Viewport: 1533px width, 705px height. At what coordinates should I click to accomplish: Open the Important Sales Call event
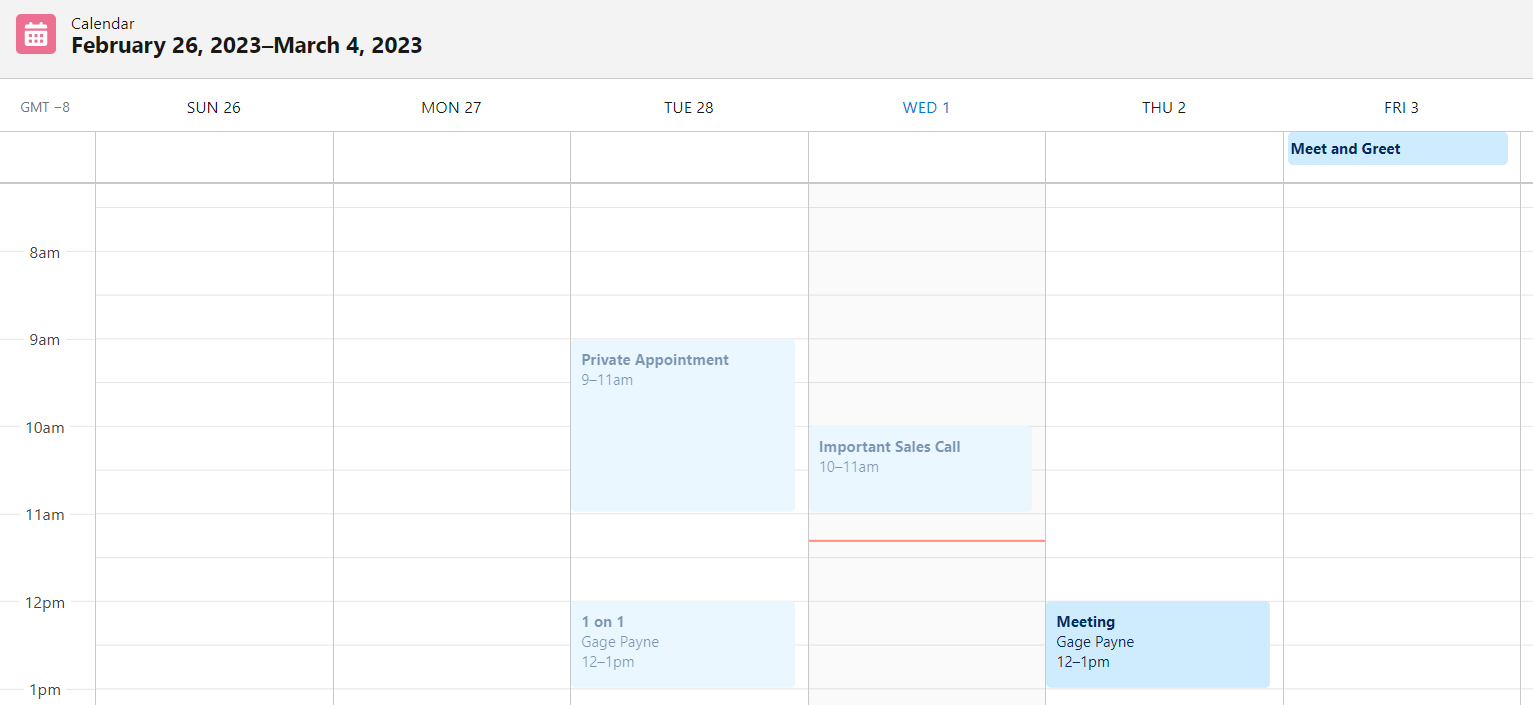pos(920,469)
